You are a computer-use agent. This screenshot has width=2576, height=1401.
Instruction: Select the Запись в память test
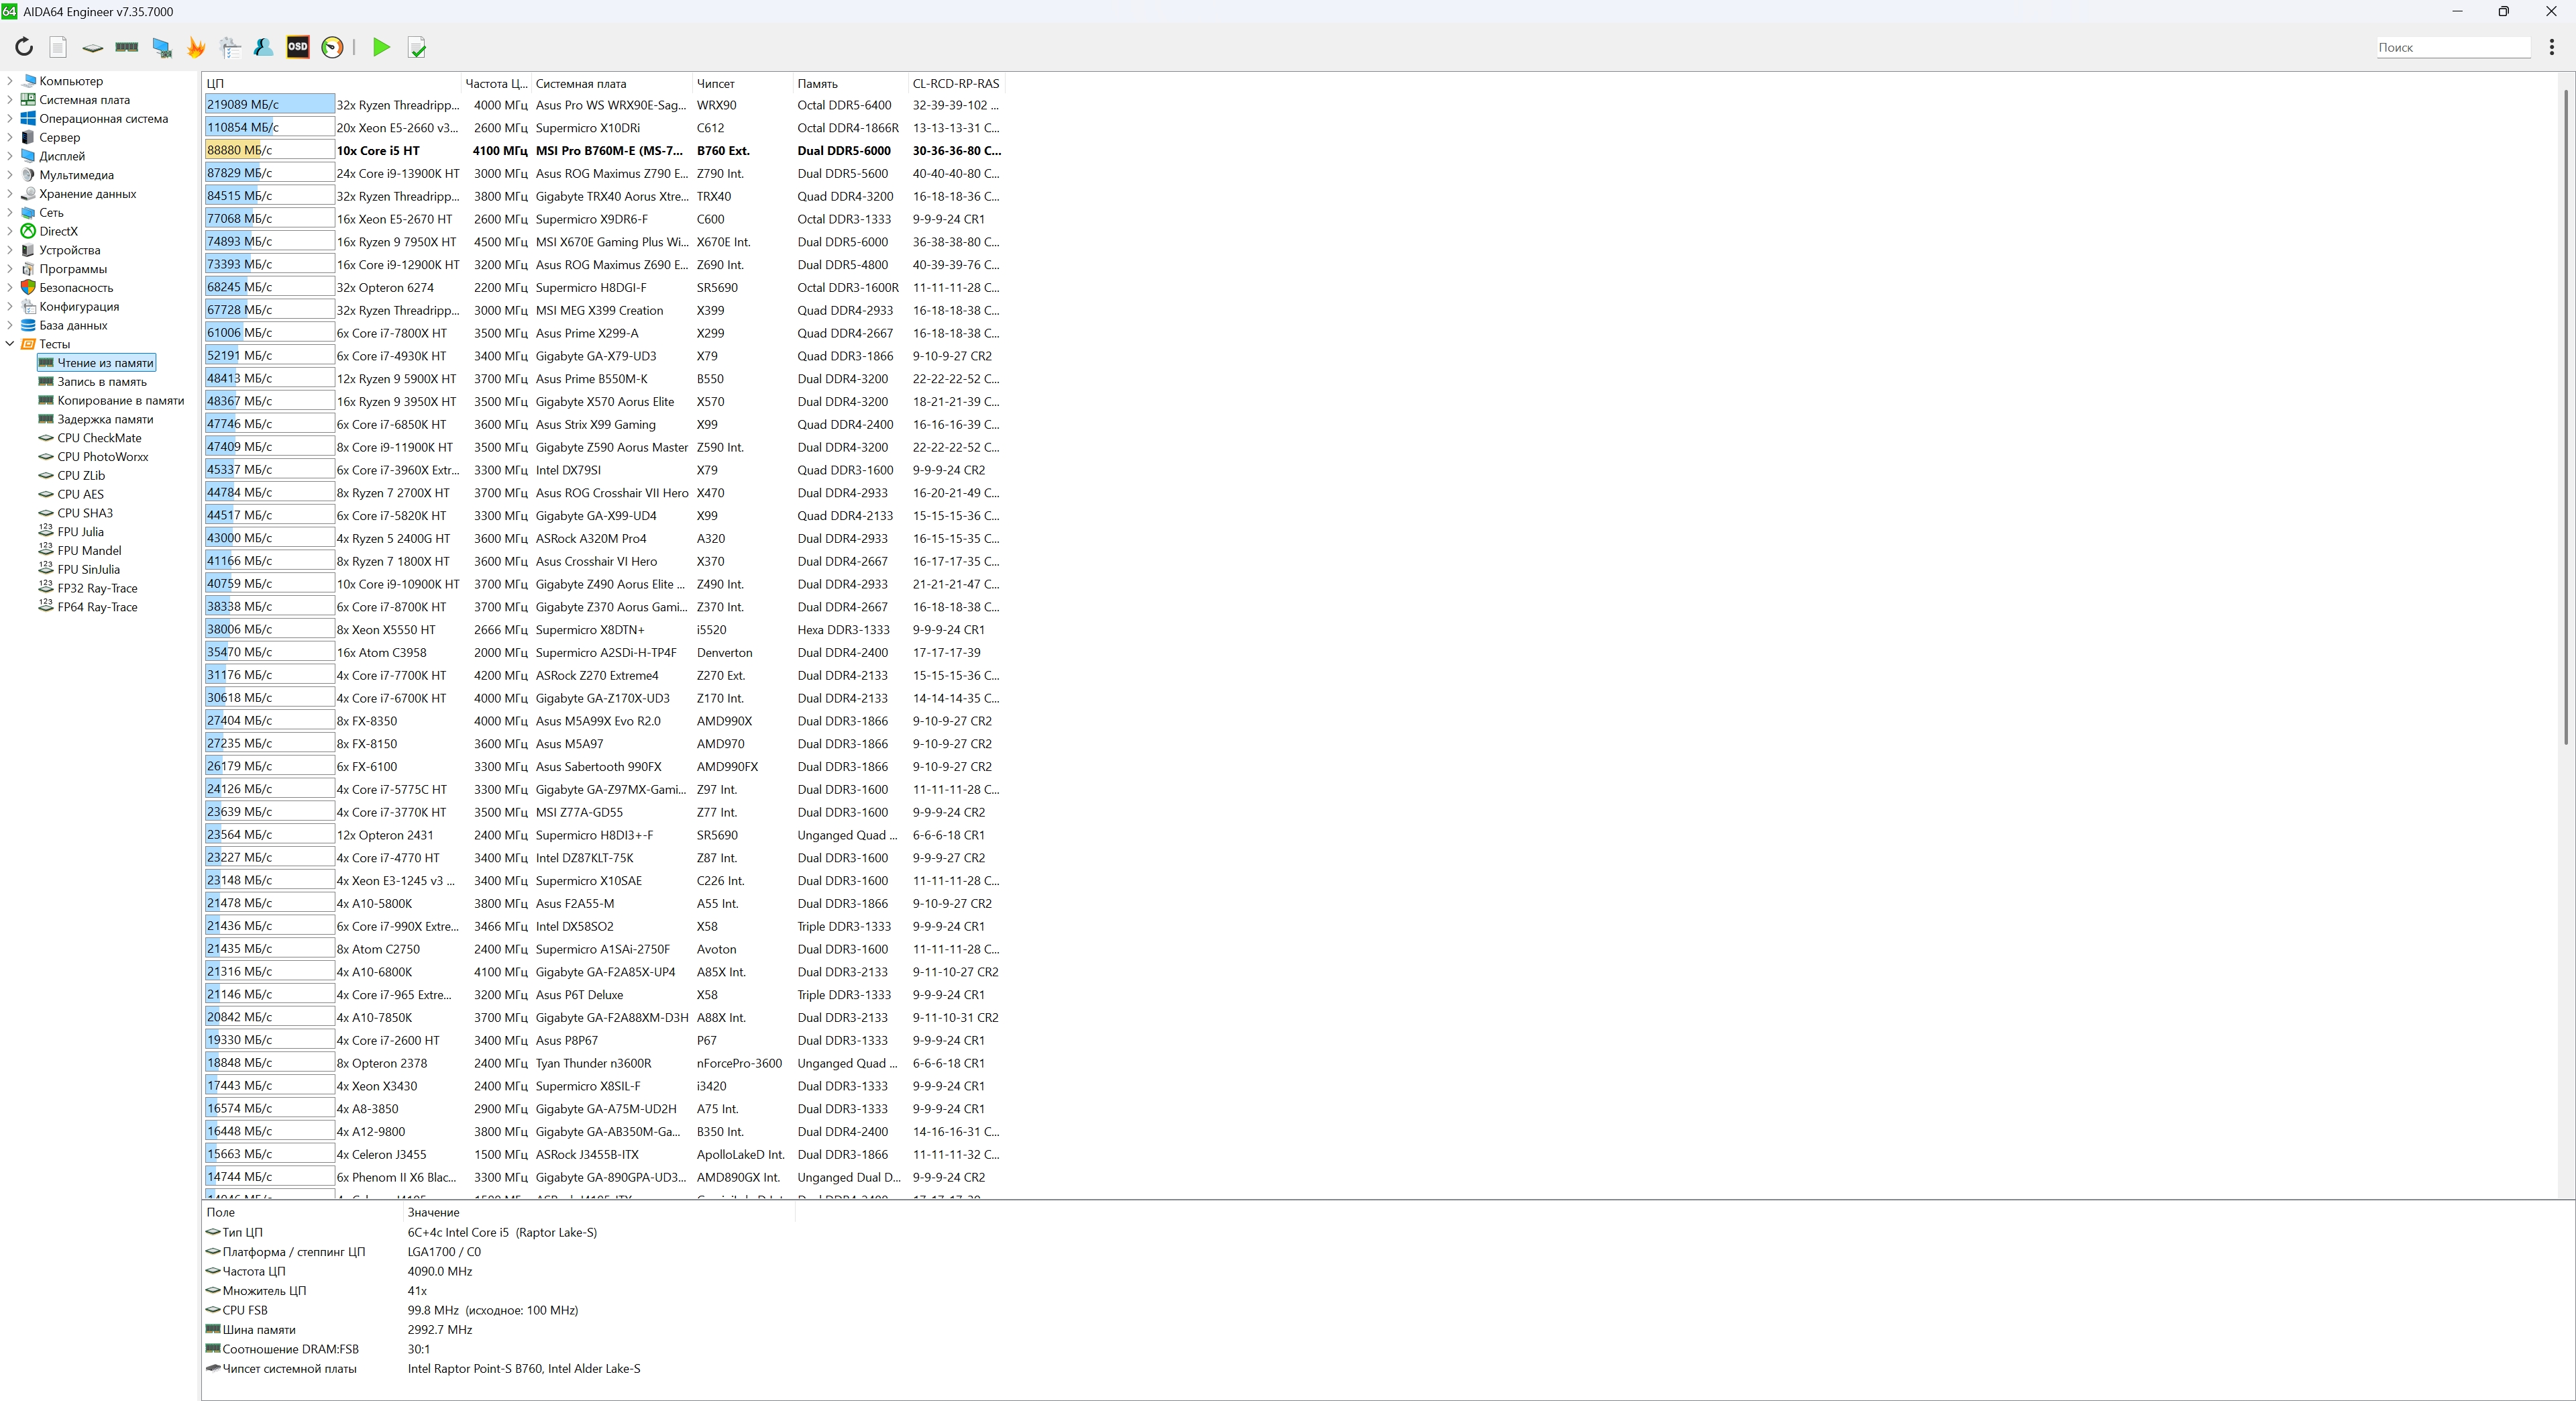coord(101,382)
